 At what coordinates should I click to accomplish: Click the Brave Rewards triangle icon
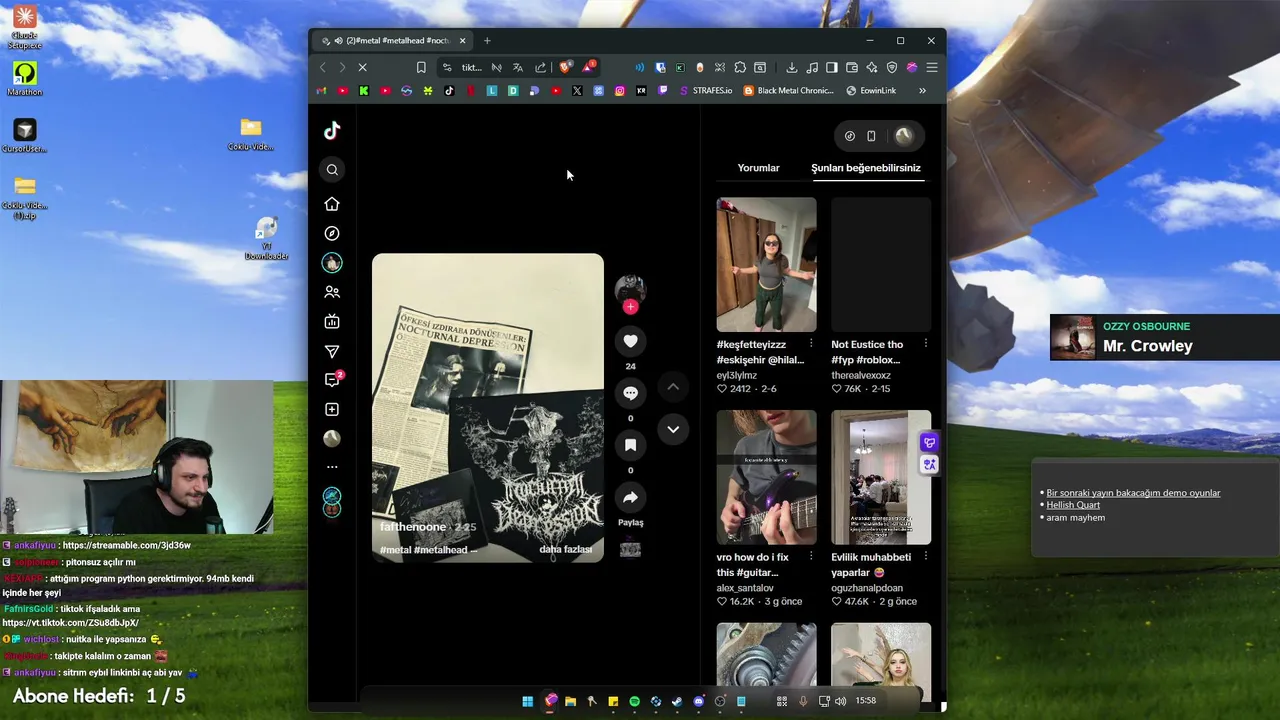click(x=588, y=67)
